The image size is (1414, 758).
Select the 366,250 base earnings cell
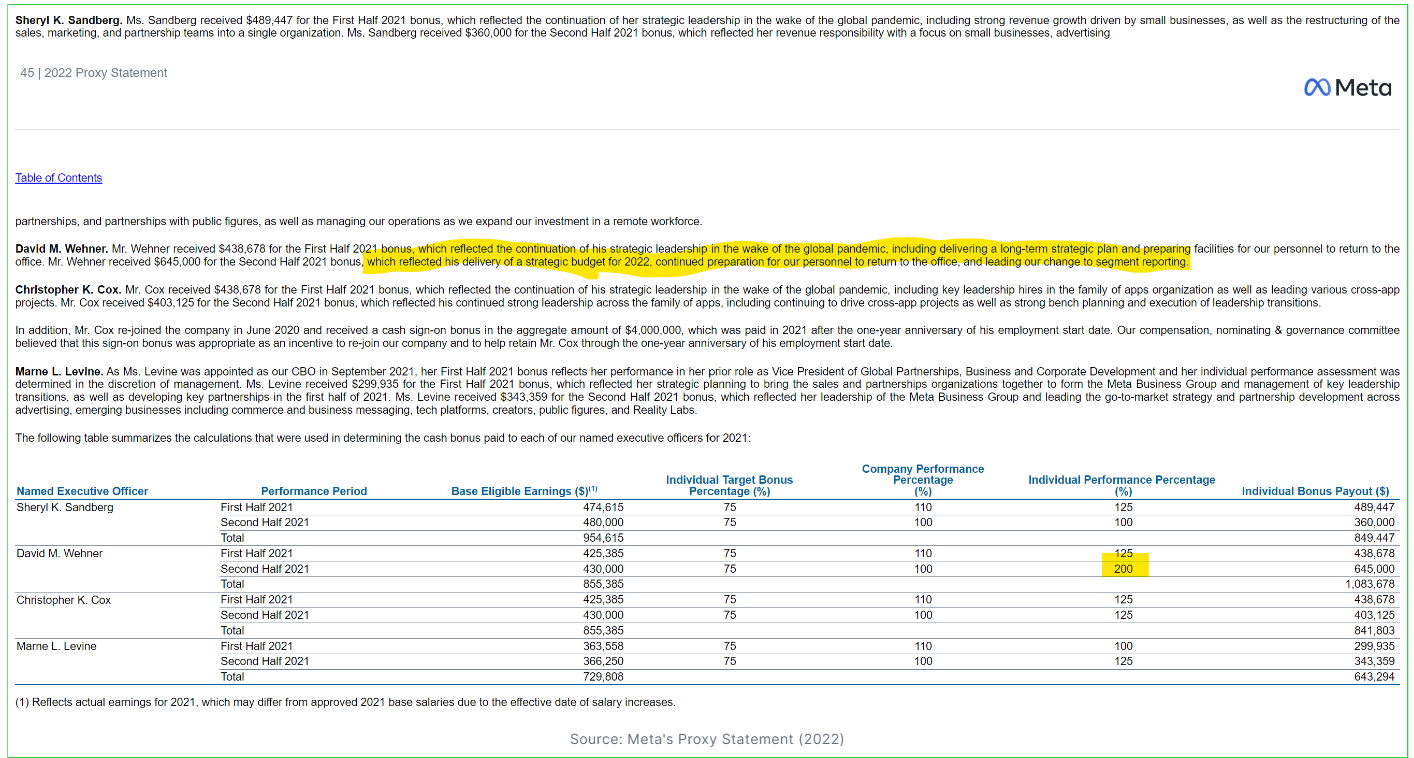(603, 661)
